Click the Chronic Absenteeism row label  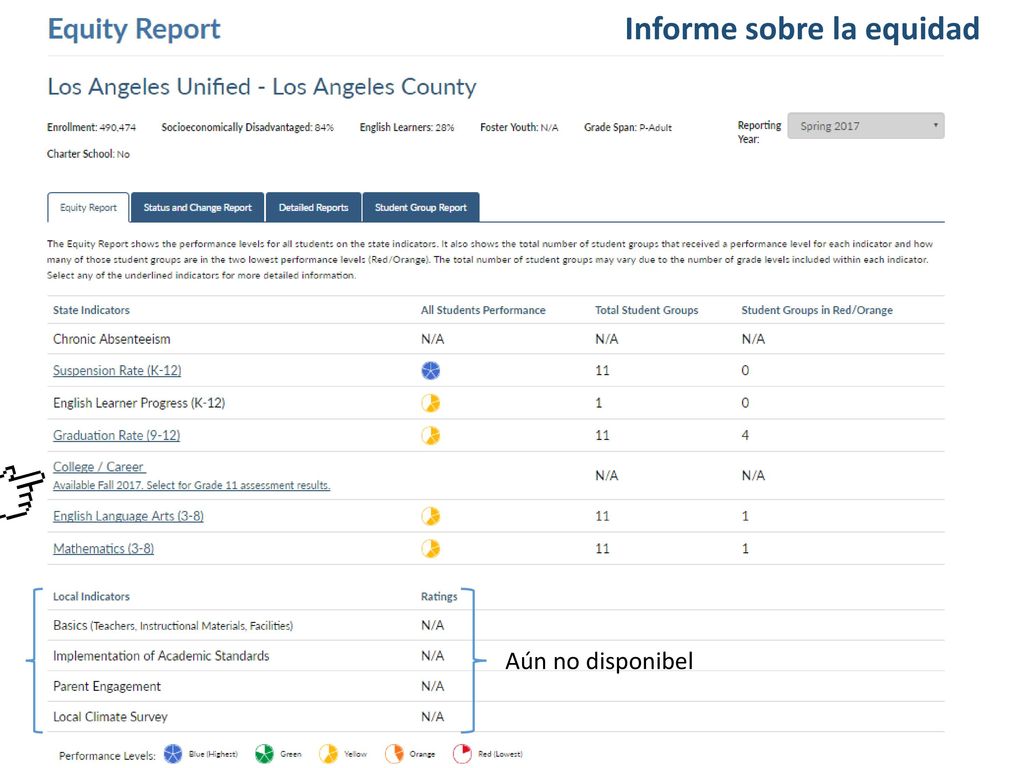click(x=112, y=339)
